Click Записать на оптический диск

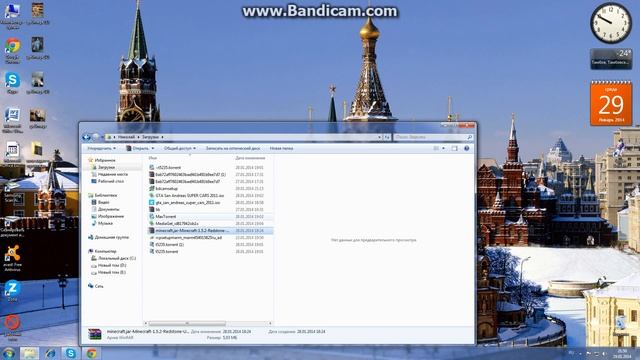click(233, 148)
